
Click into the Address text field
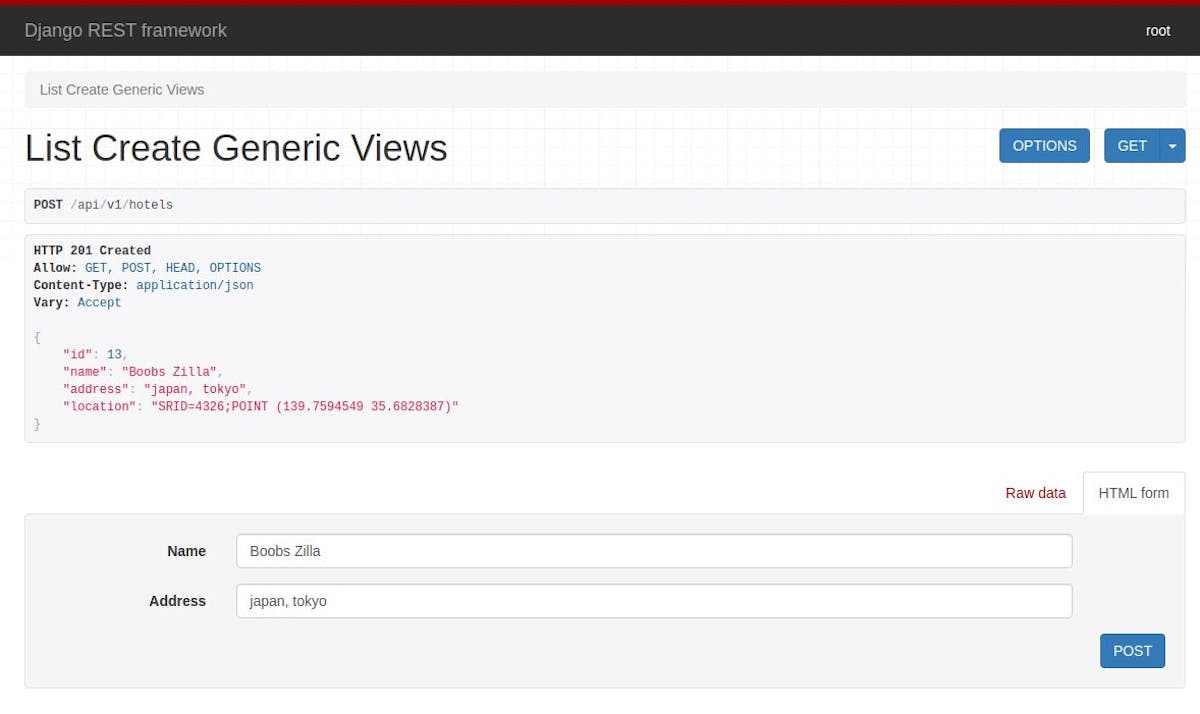(x=653, y=601)
